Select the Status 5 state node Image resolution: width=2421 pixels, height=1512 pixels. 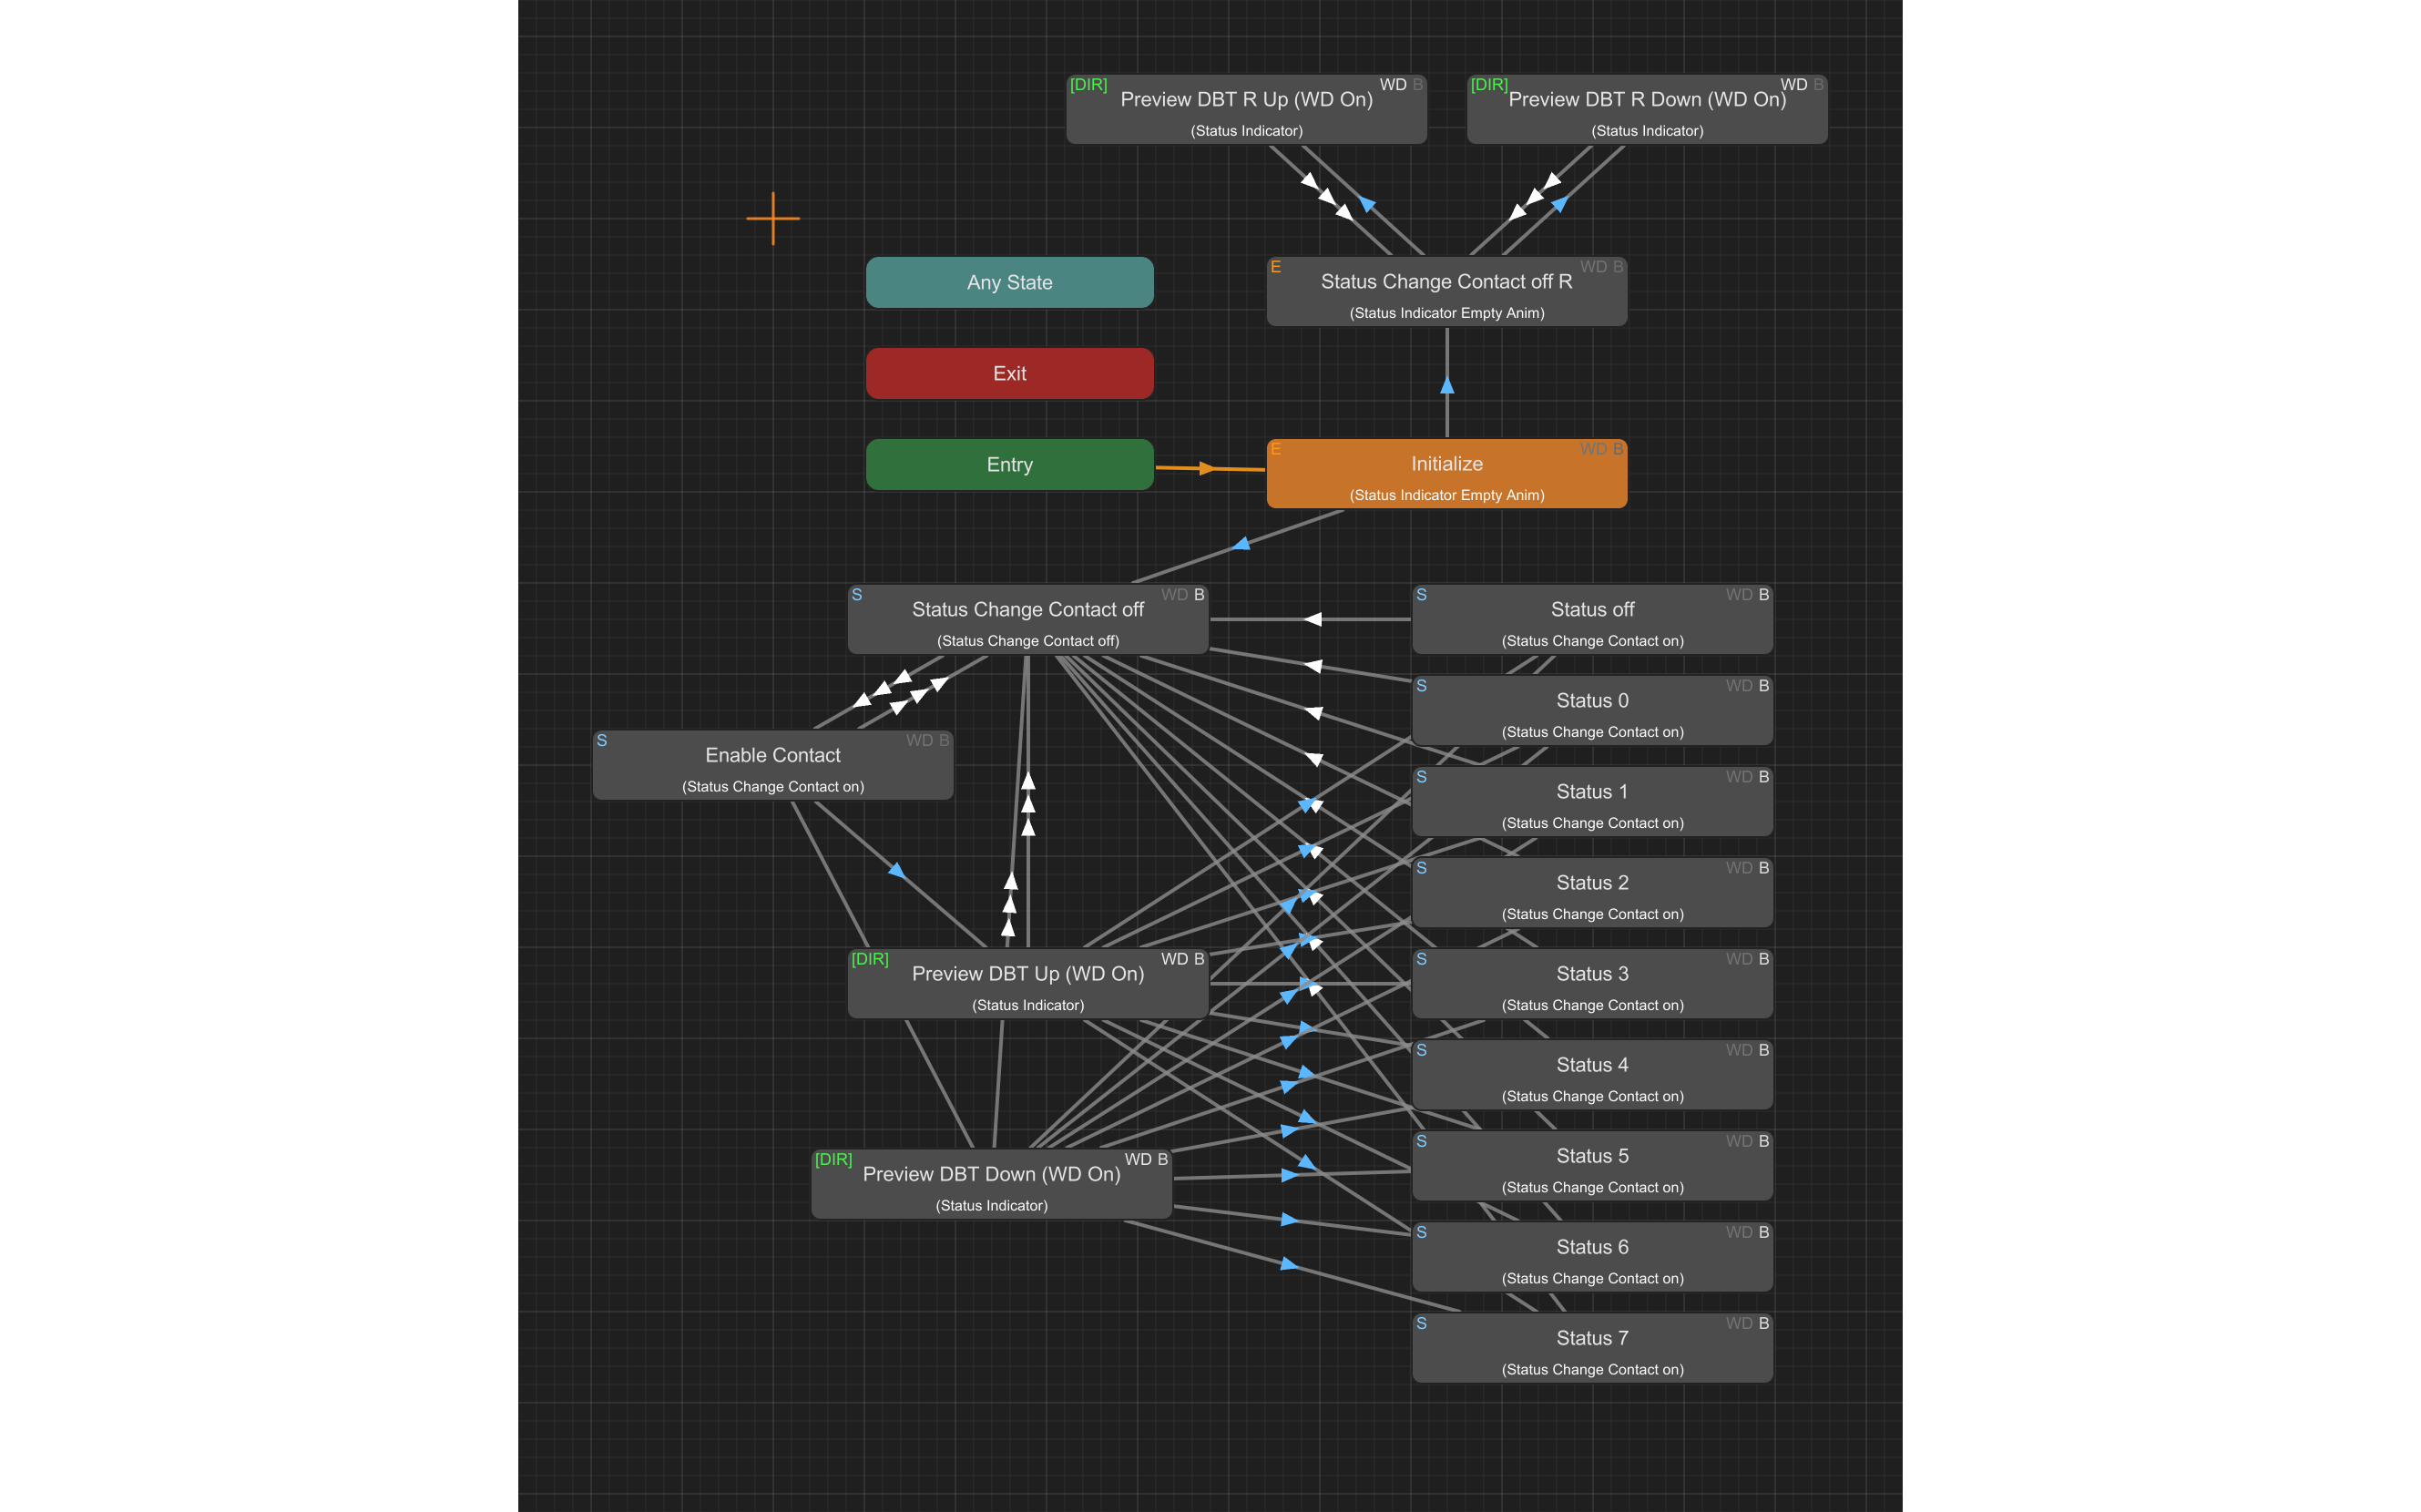[1592, 1166]
